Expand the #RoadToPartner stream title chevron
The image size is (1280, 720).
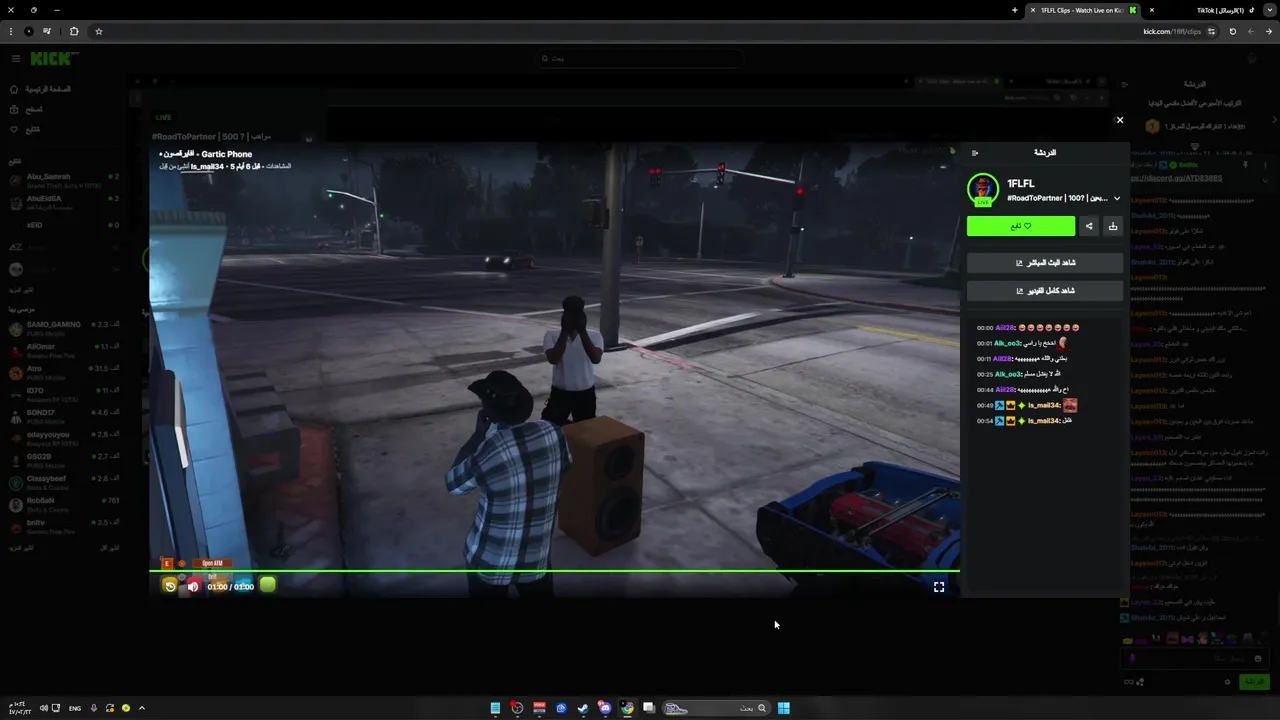[1117, 198]
